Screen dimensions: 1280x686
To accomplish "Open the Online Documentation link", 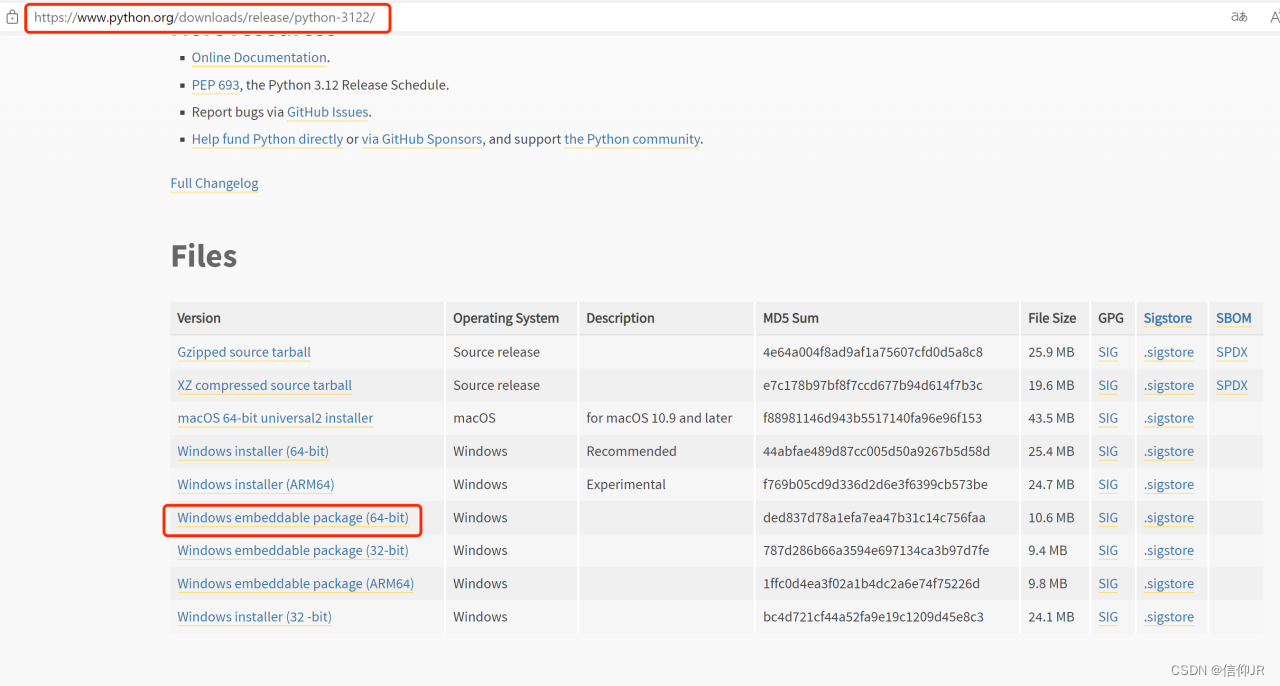I will (259, 57).
